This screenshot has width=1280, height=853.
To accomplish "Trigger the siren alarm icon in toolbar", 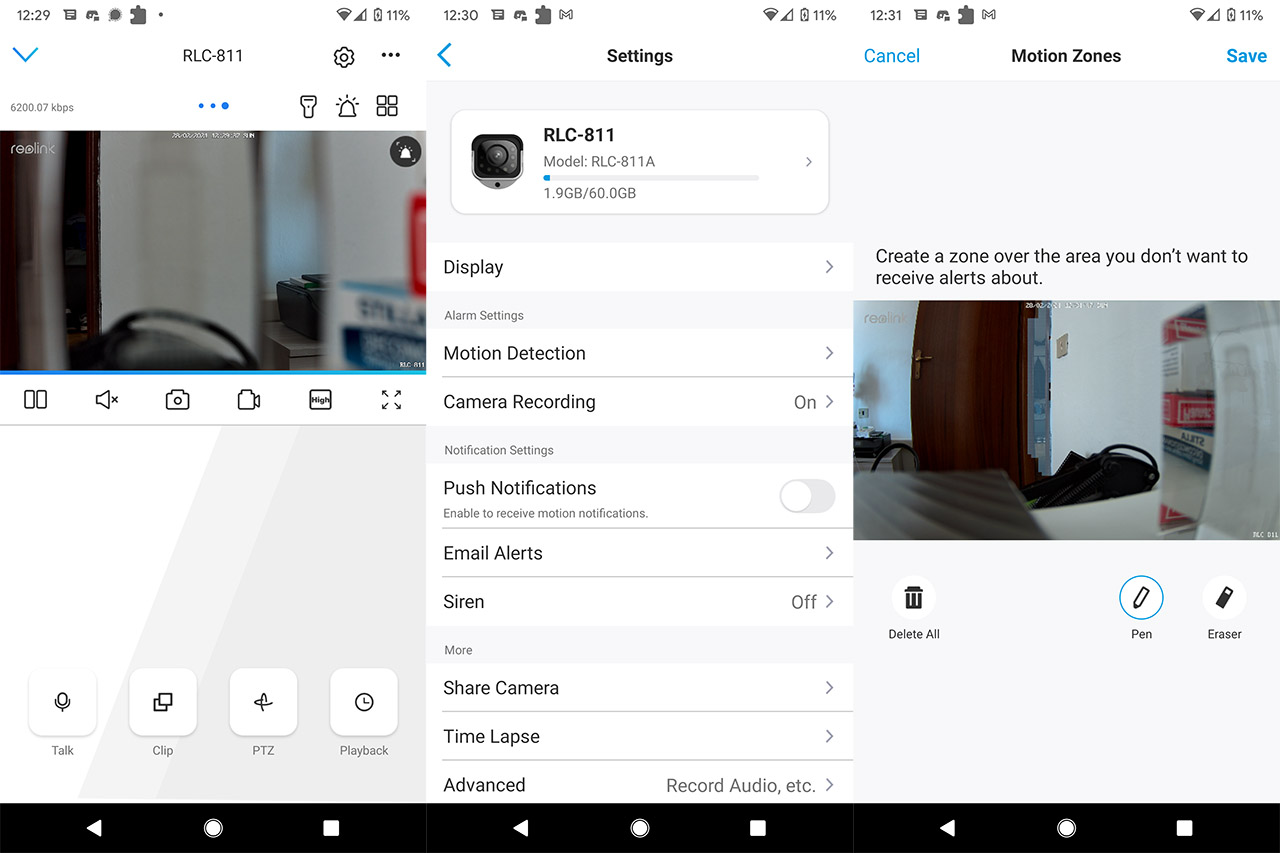I will [347, 106].
